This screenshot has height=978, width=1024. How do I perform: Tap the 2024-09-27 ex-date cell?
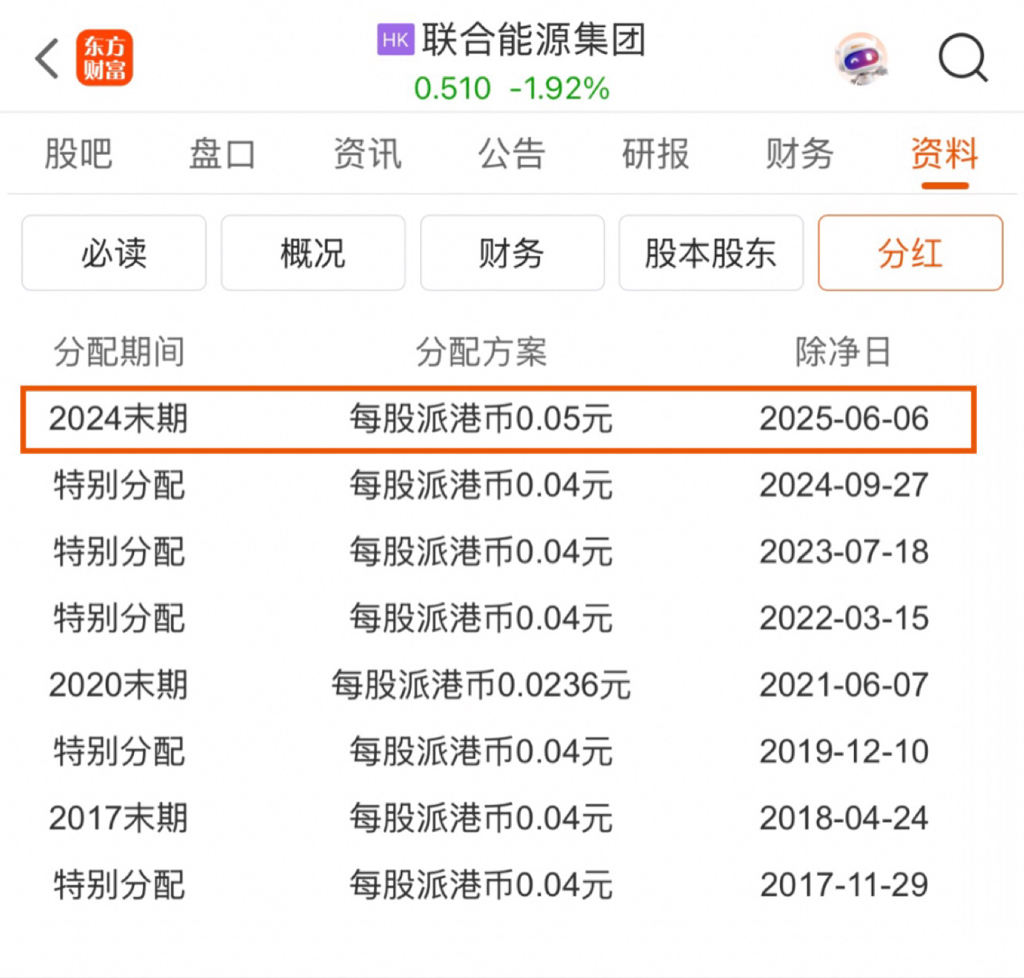844,485
